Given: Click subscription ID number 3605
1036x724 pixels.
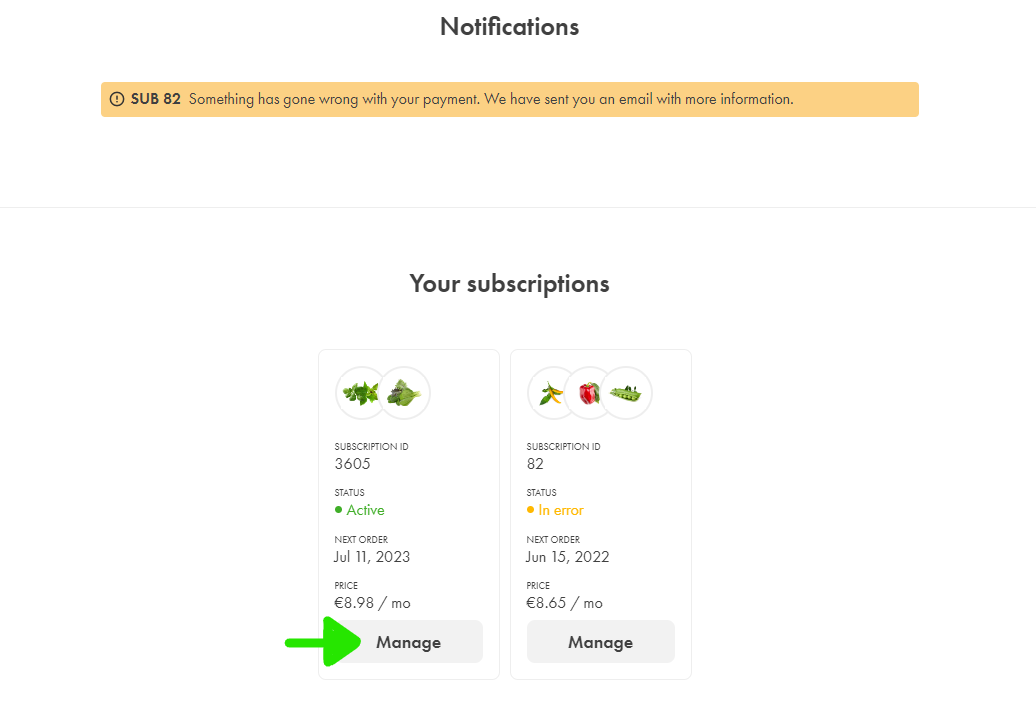Looking at the screenshot, I should click(x=352, y=464).
